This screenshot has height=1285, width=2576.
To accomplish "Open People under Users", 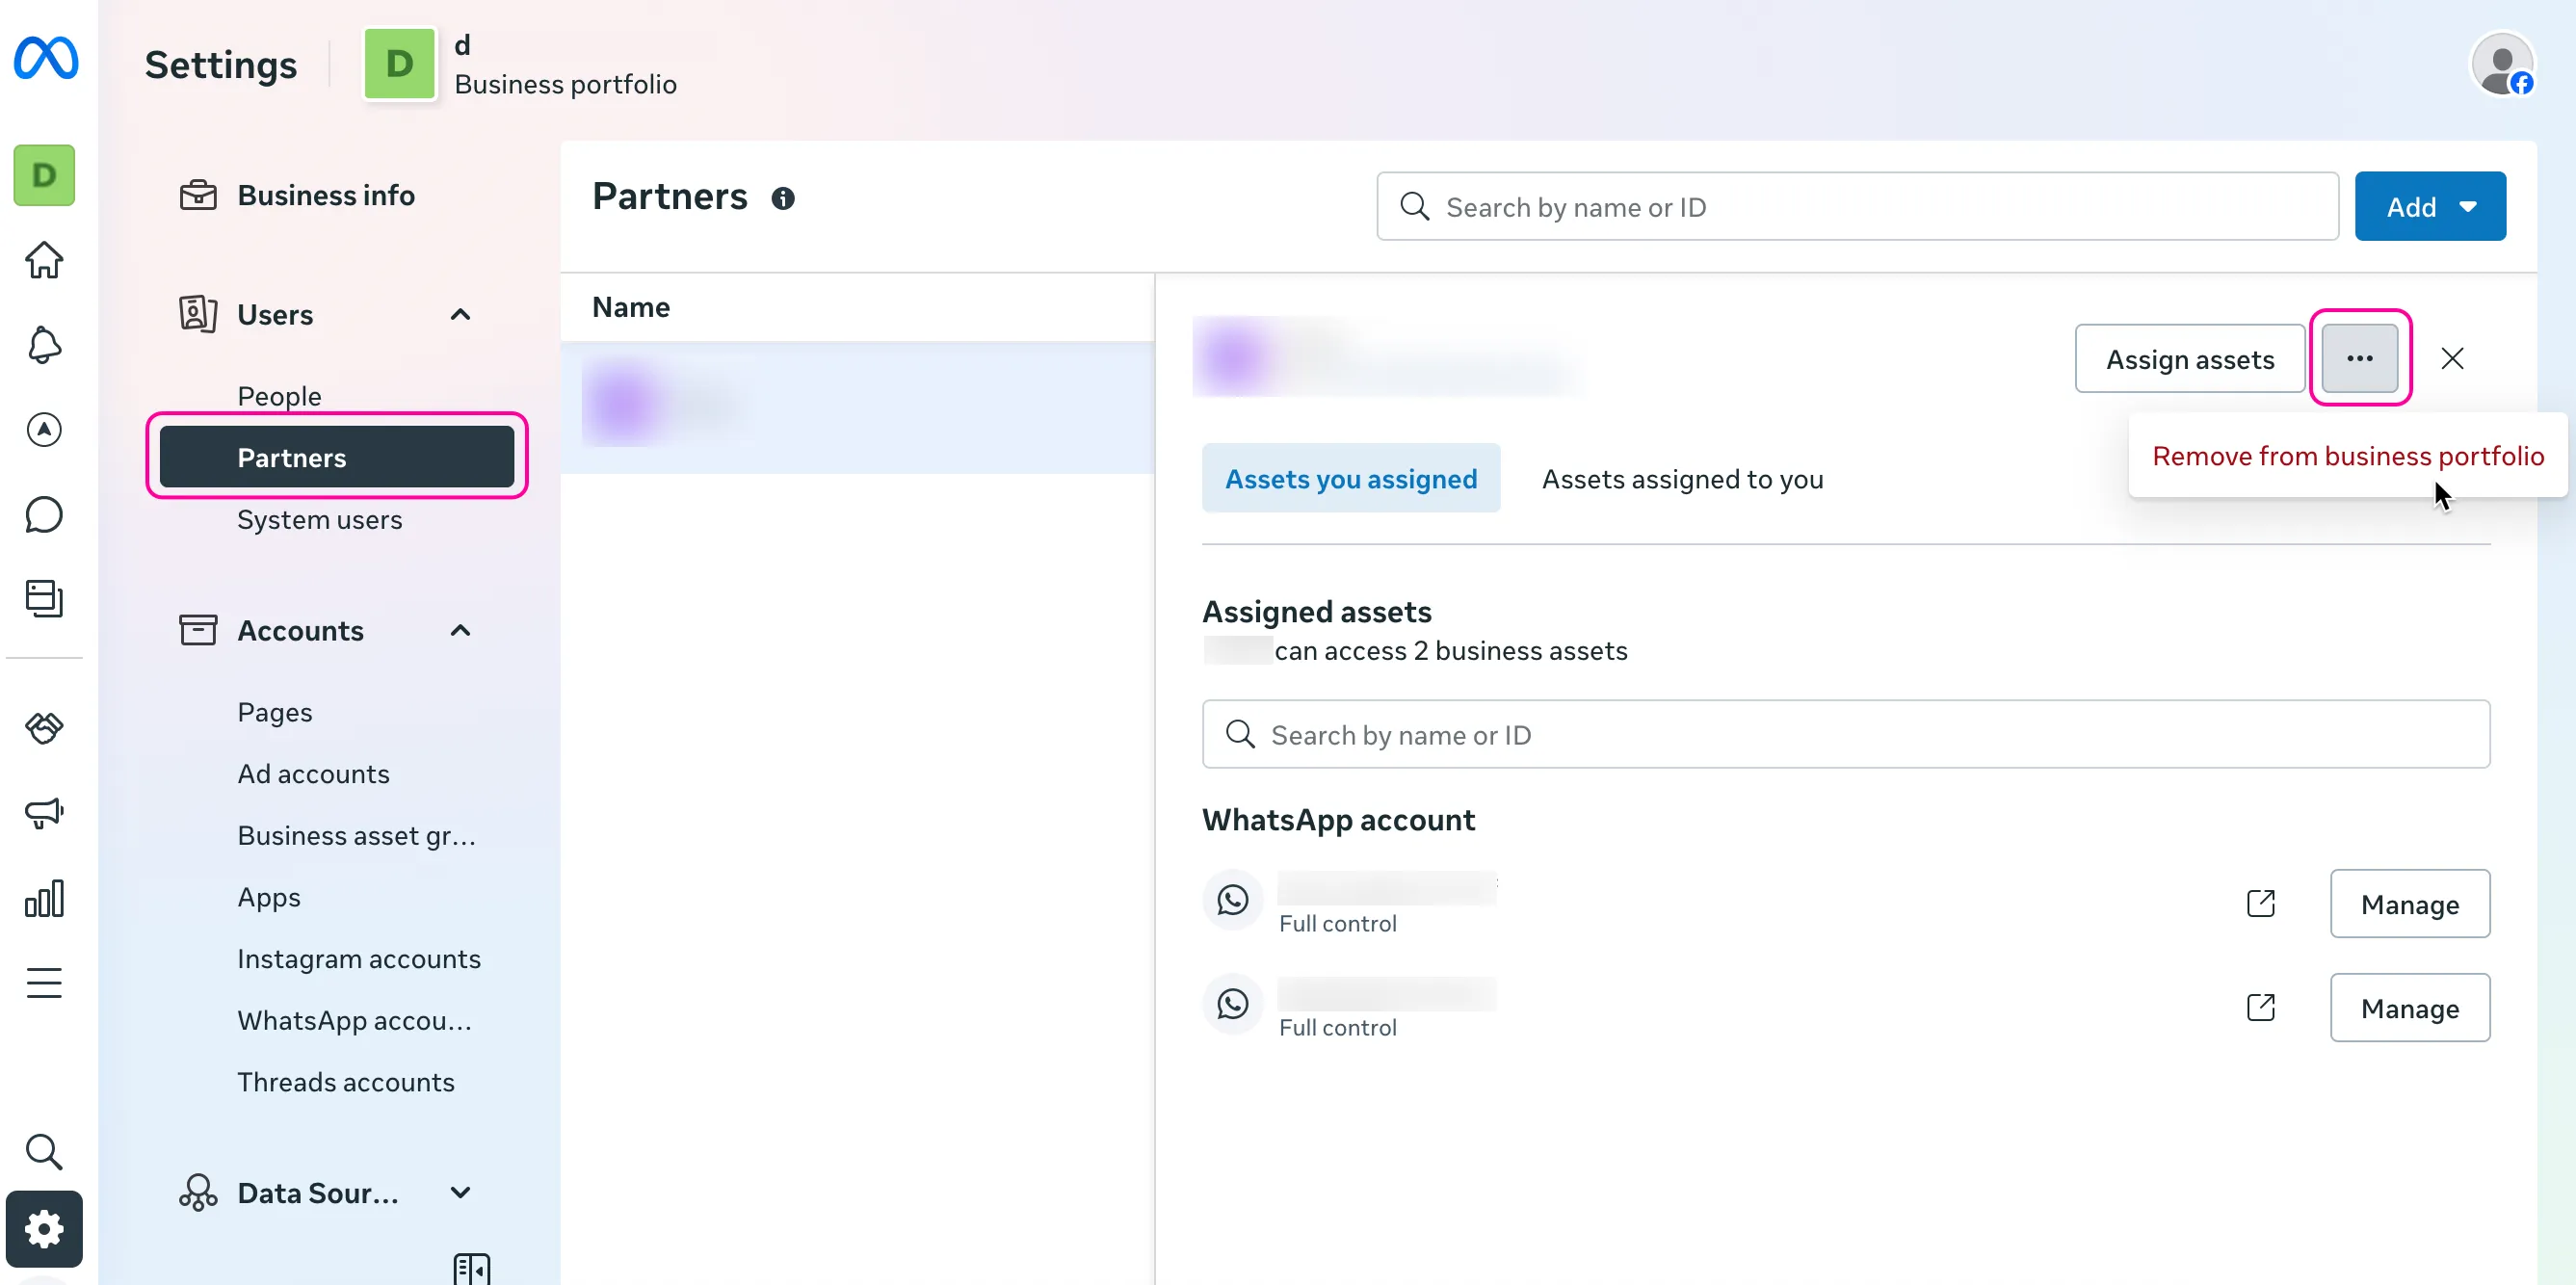I will tap(279, 396).
